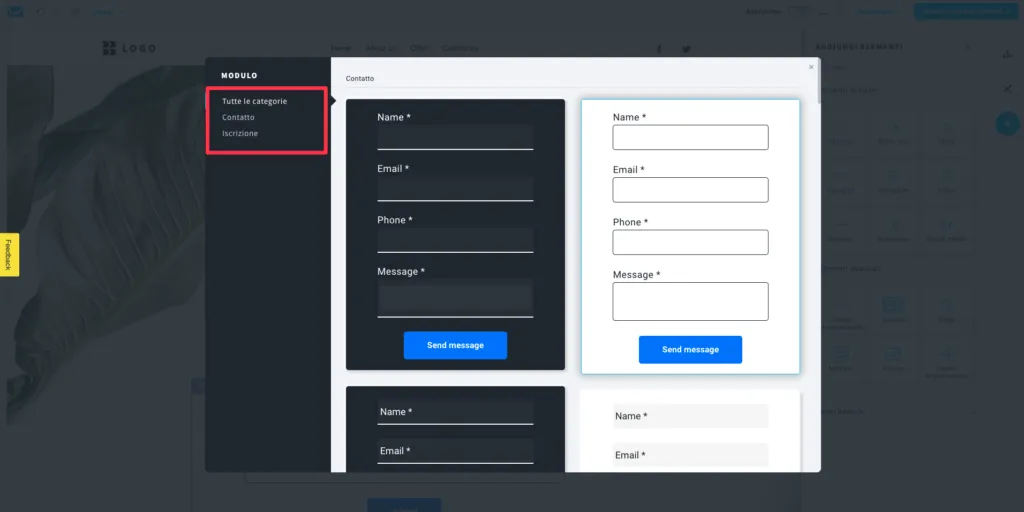Click Send message button on dark template
1024x512 pixels.
click(455, 345)
